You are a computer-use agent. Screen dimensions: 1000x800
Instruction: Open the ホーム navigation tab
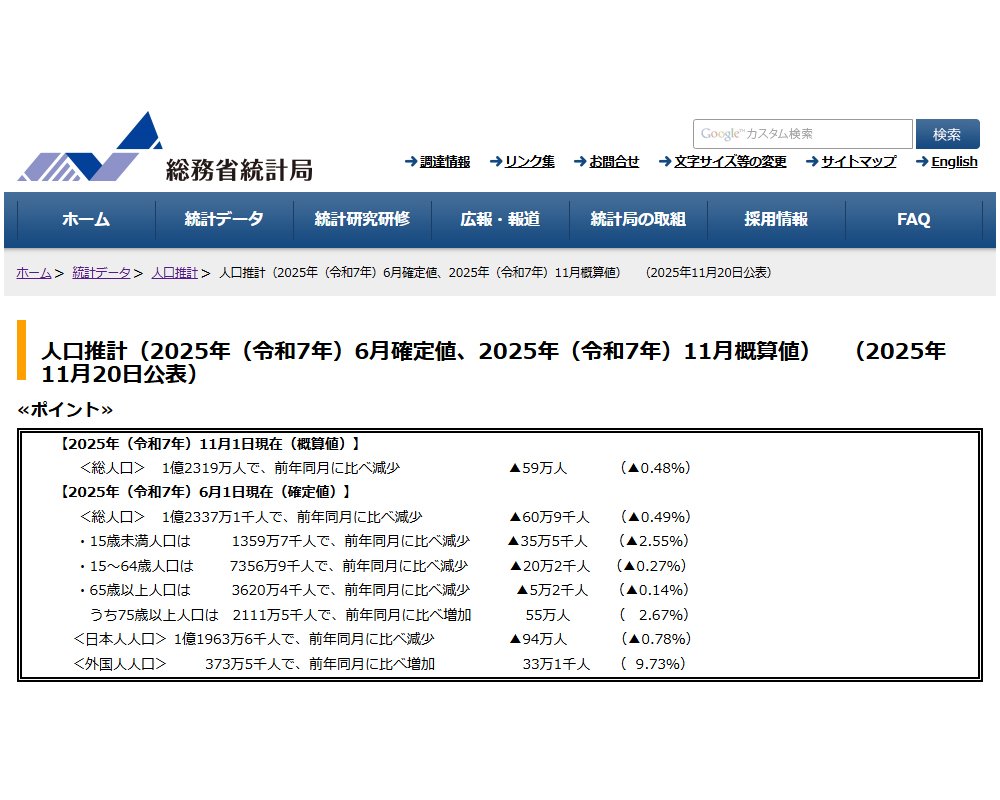click(x=86, y=220)
